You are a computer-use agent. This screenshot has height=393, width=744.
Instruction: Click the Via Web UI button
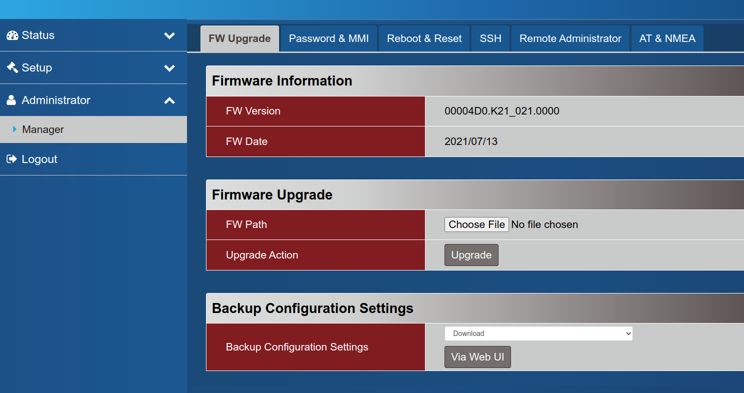click(477, 357)
